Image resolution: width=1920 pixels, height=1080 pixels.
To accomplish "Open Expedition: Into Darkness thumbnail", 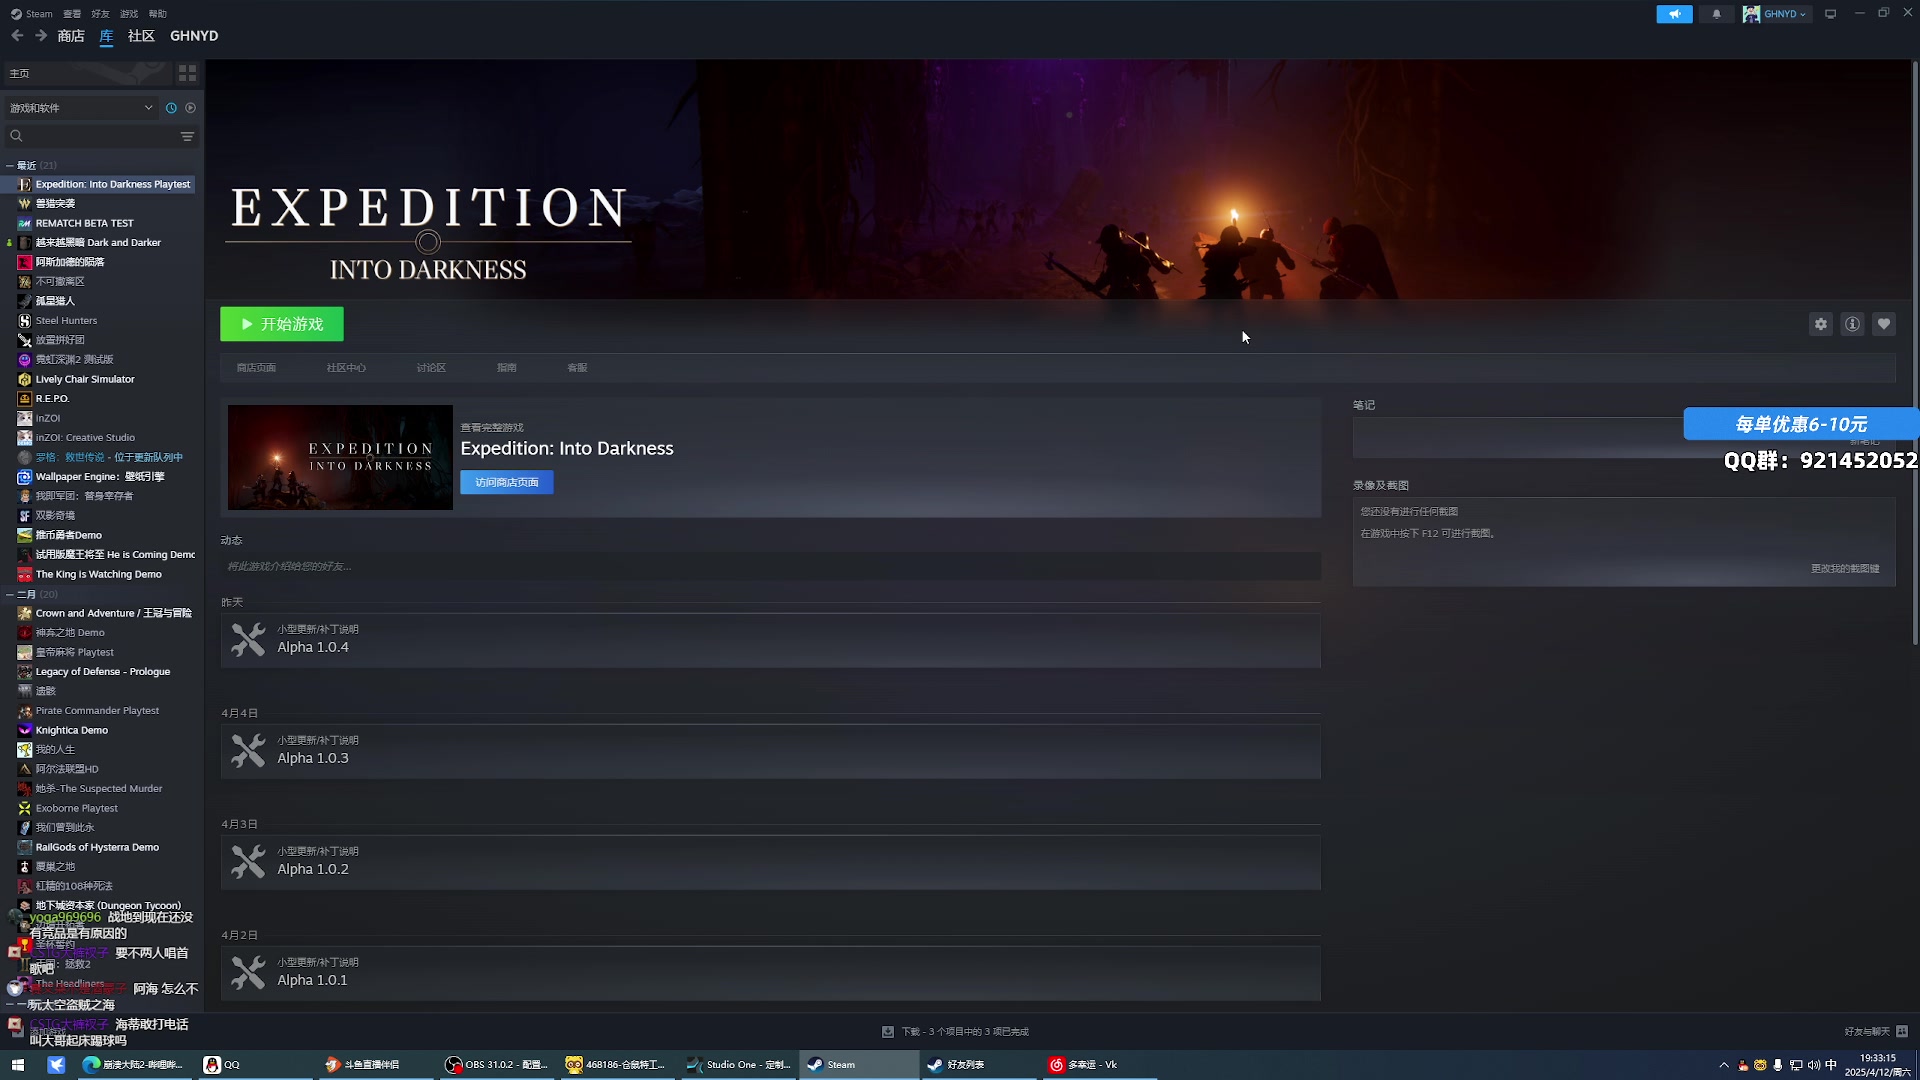I will [340, 457].
